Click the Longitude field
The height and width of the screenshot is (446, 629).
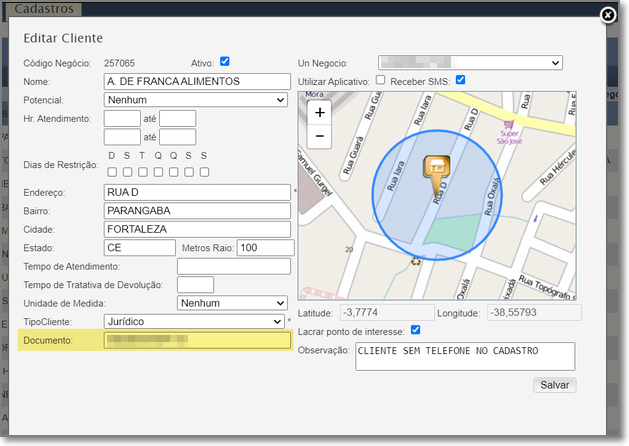coord(534,312)
